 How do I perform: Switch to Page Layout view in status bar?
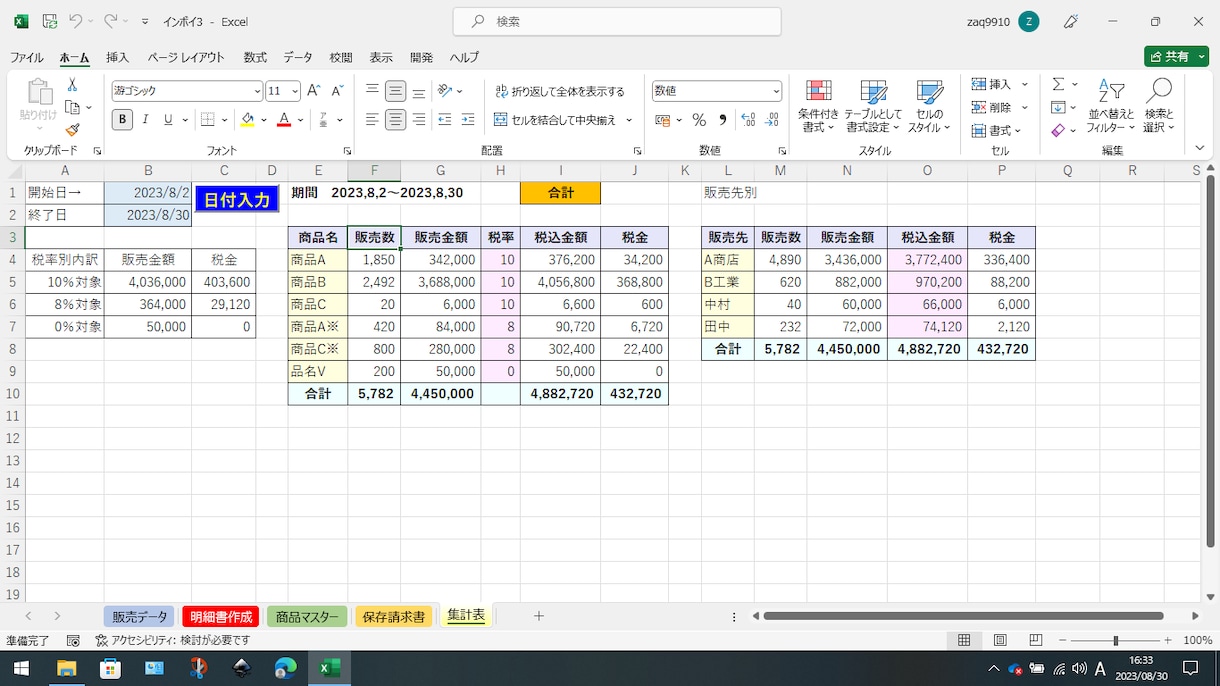coord(1000,640)
